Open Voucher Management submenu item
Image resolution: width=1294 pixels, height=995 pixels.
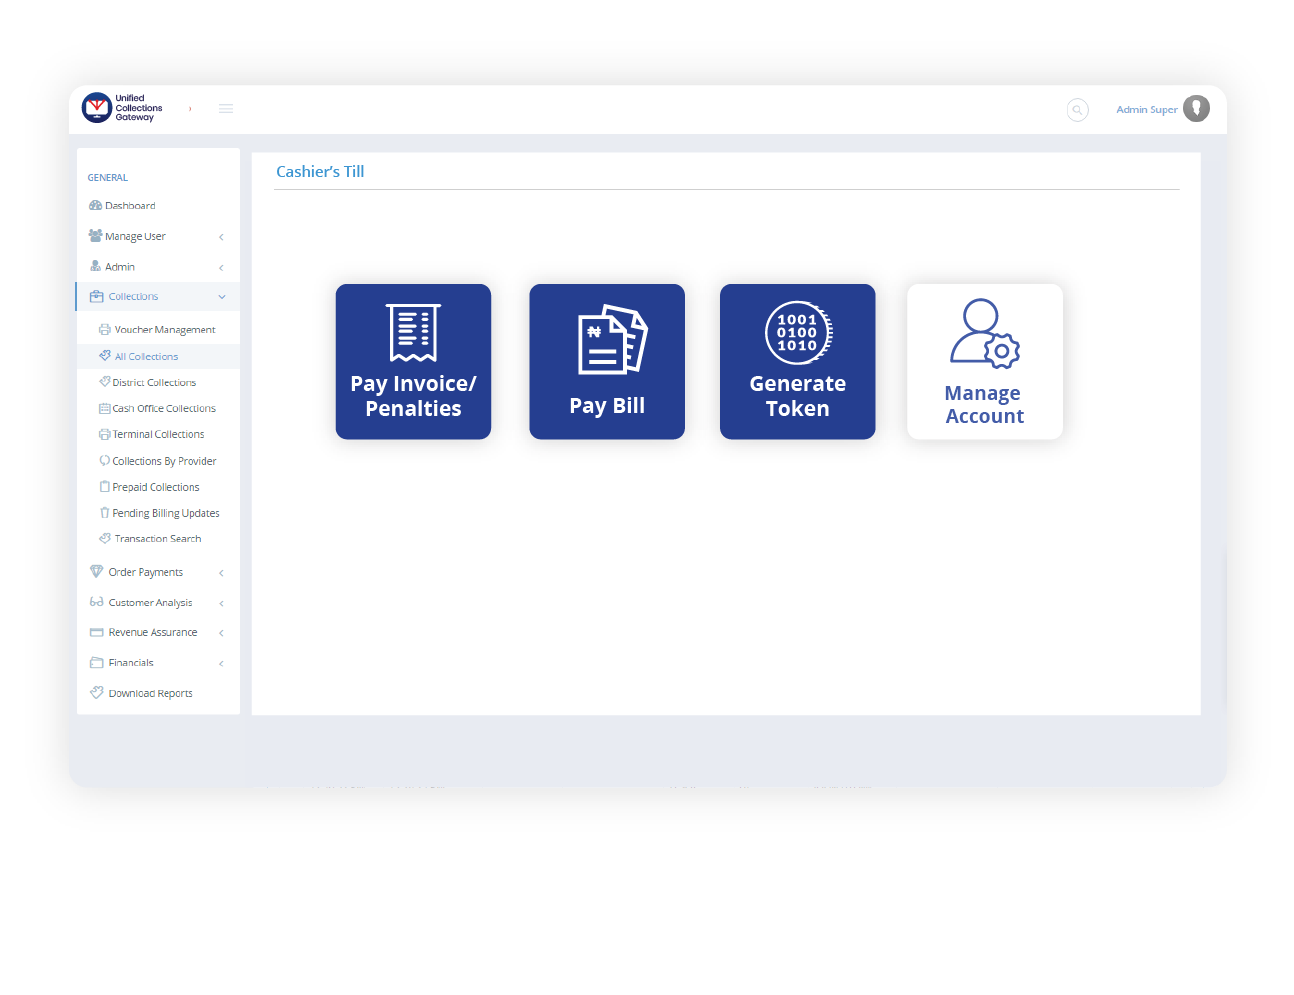coord(164,330)
